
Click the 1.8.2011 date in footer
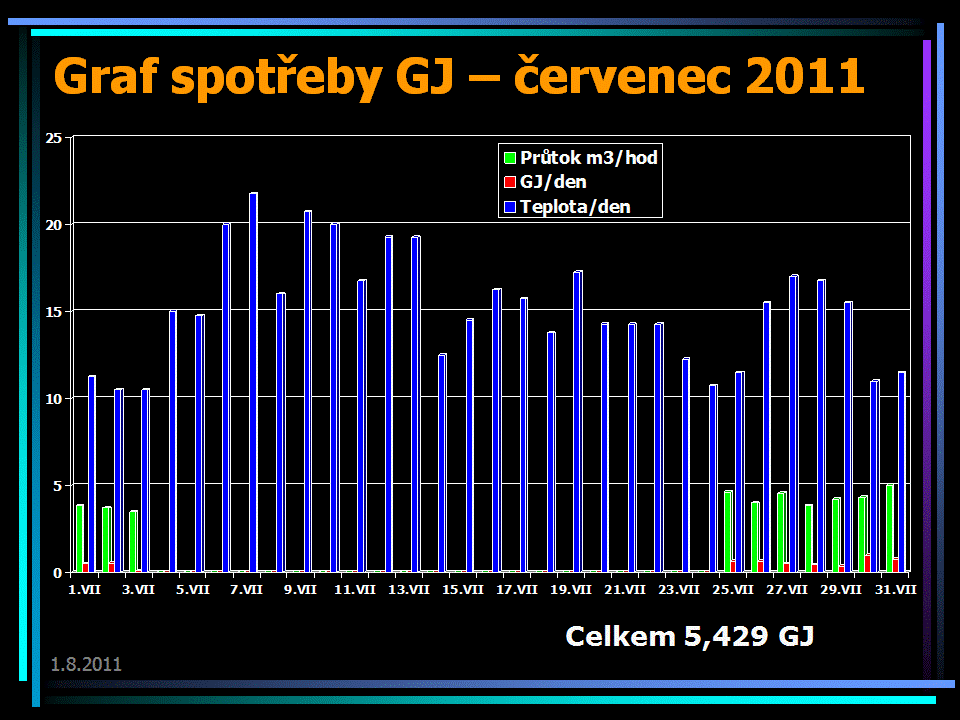[86, 664]
